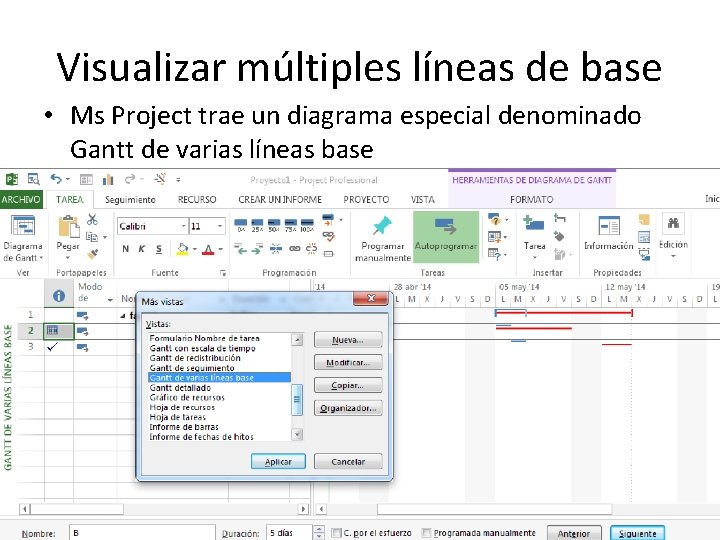Image resolution: width=720 pixels, height=540 pixels.
Task: Select Hoja de recursos in list
Action: pos(182,407)
